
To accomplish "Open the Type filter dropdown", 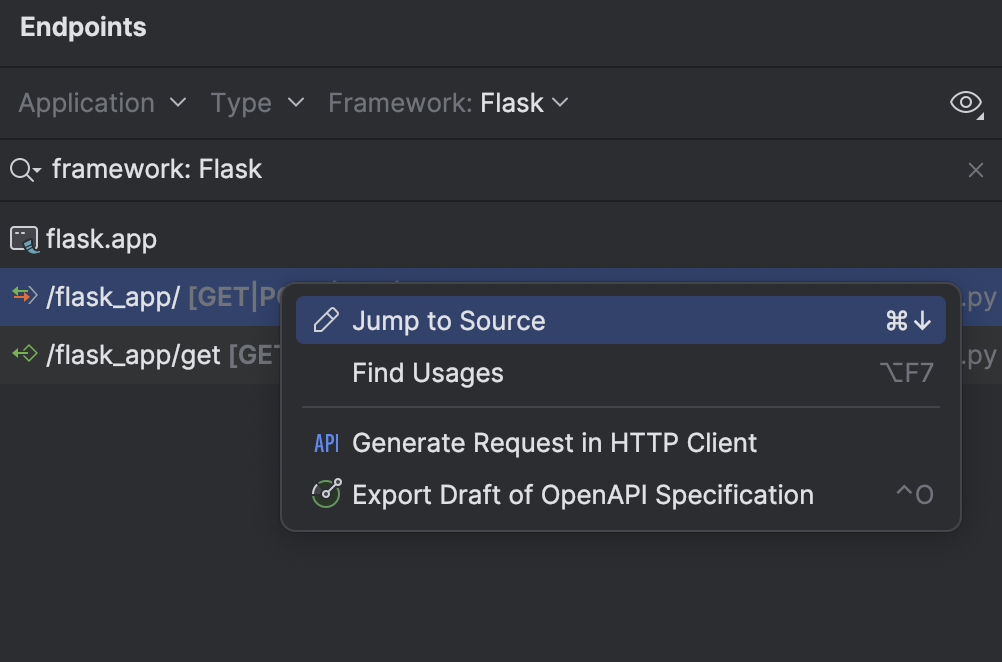I will tap(256, 102).
